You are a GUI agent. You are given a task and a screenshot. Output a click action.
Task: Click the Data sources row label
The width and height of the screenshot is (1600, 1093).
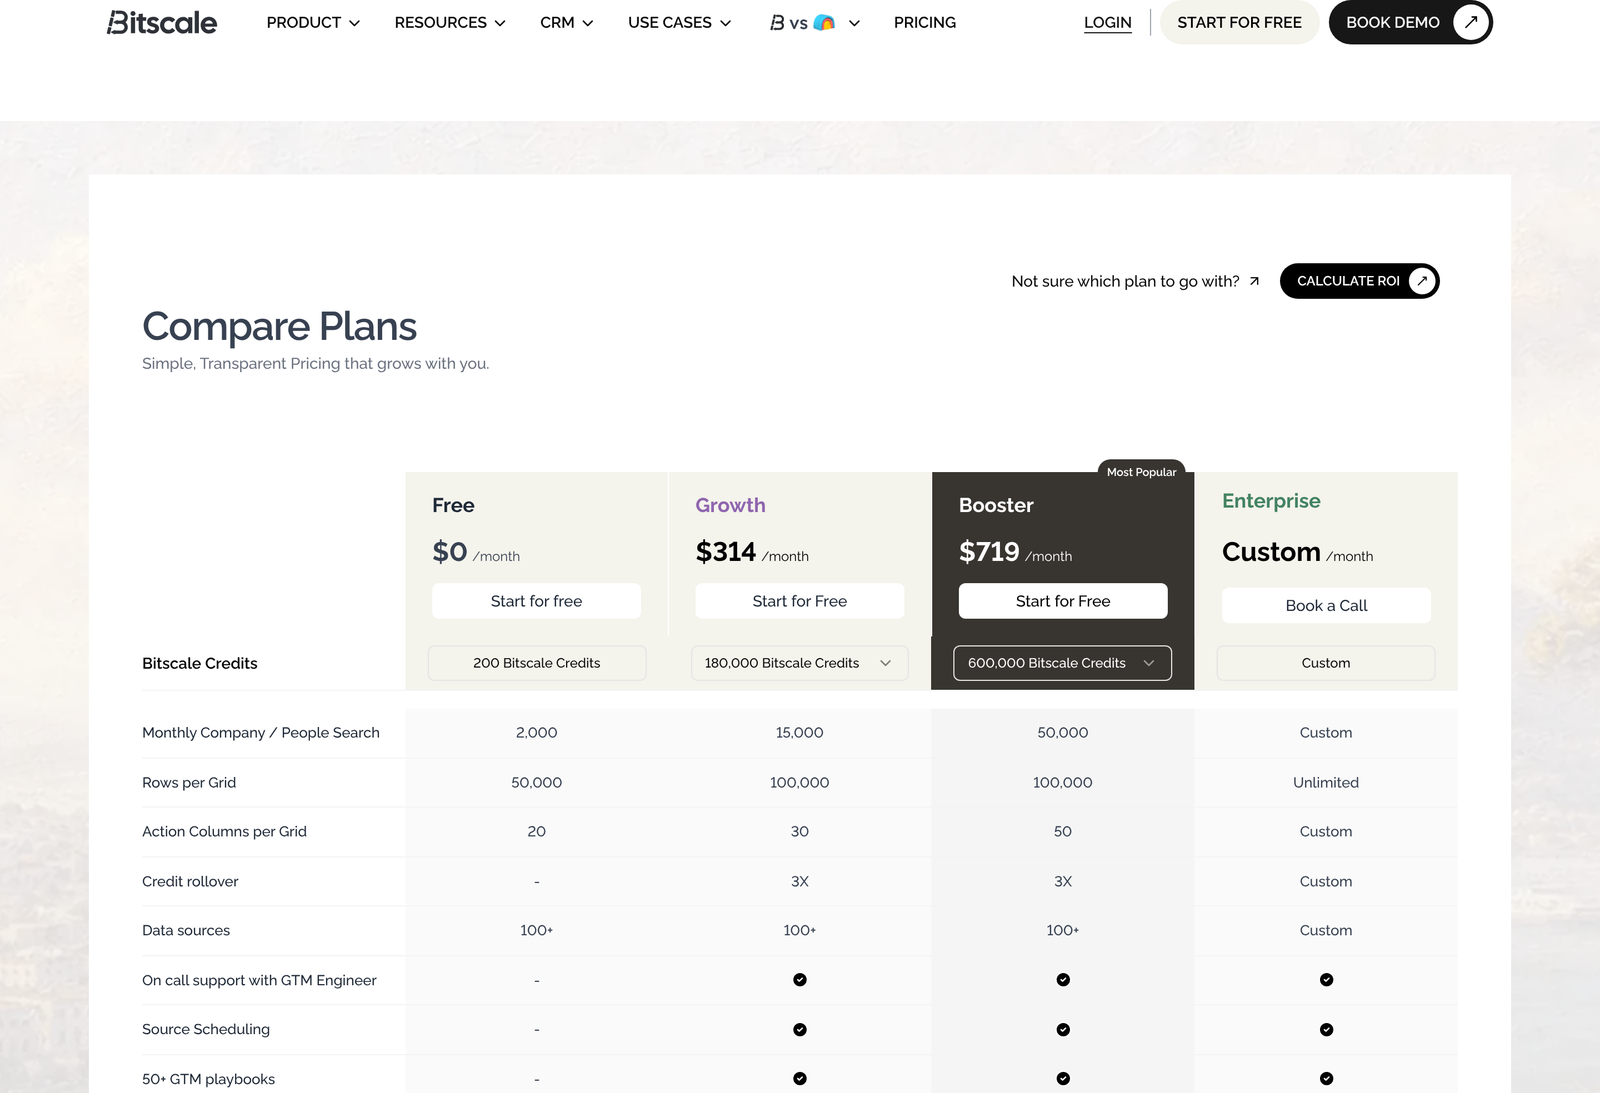[x=186, y=931]
